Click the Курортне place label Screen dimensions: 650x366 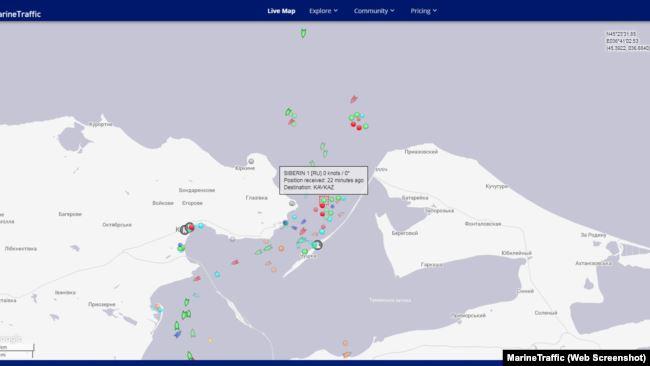[x=101, y=124]
